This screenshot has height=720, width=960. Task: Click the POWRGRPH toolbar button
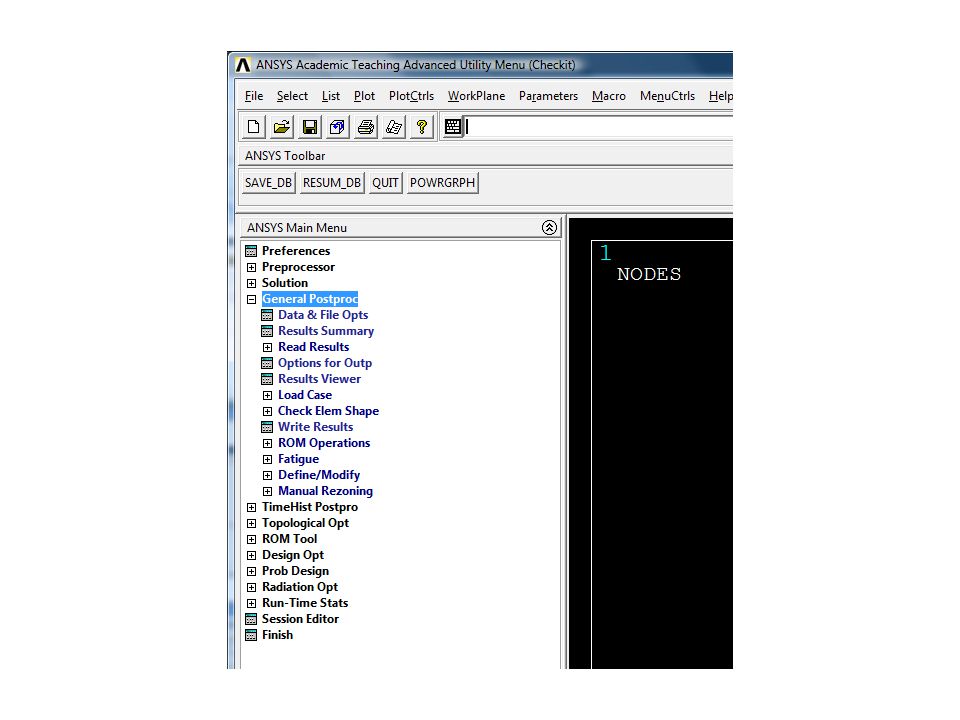(442, 182)
